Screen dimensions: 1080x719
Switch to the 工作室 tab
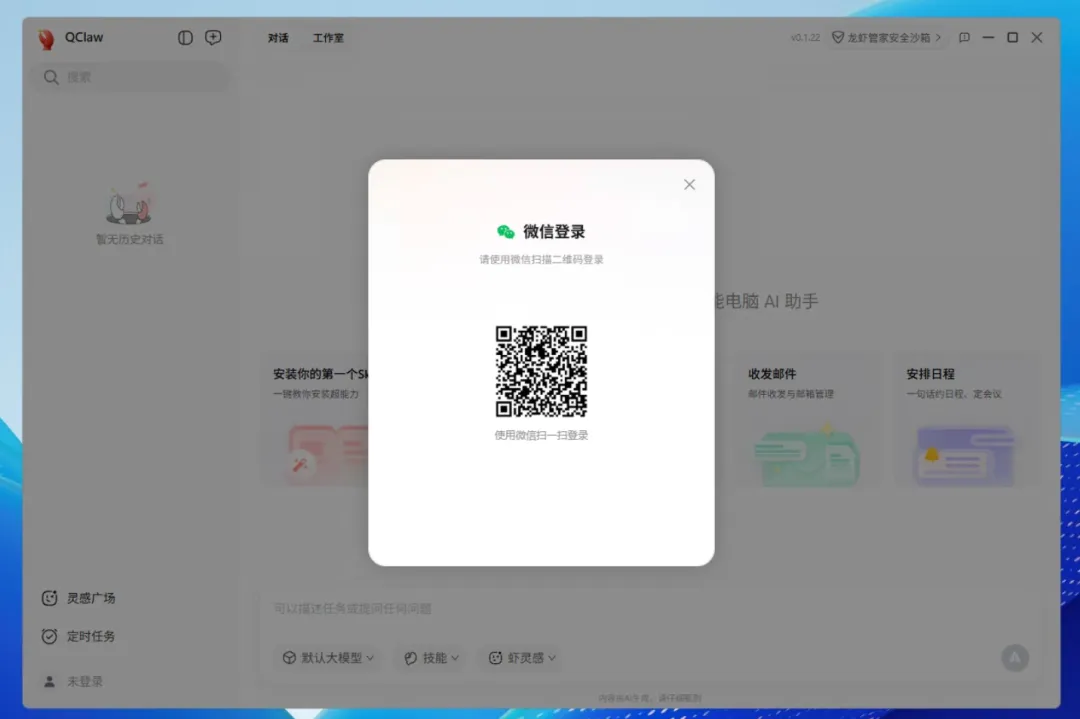pos(329,38)
